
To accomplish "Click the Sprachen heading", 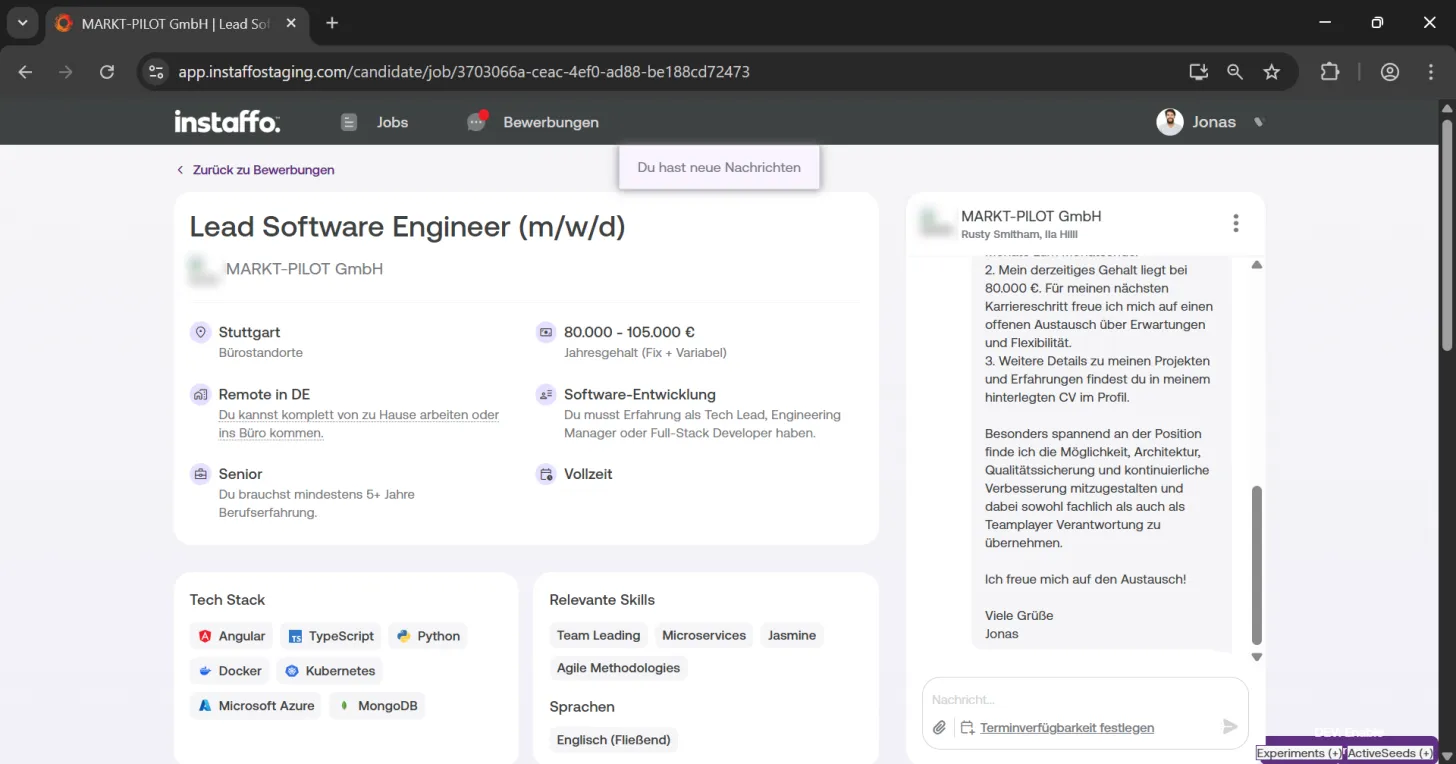I will click(582, 707).
